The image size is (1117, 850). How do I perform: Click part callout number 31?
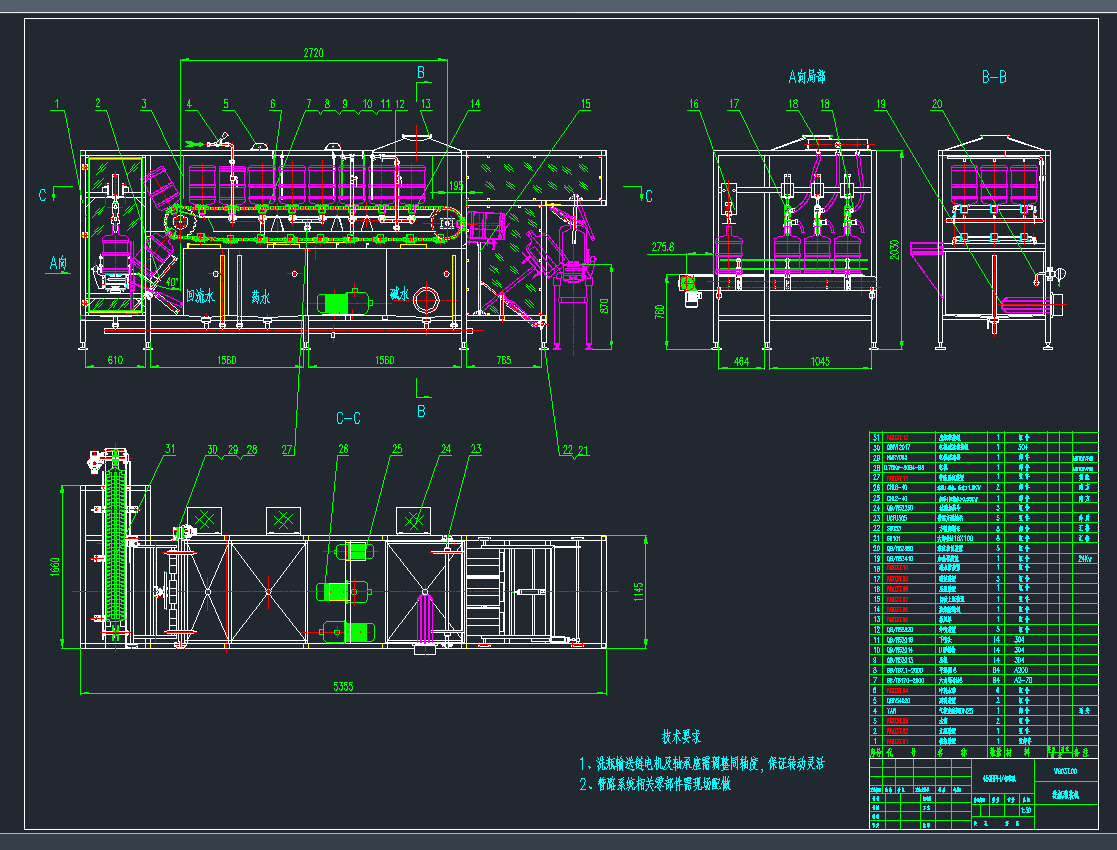tap(170, 449)
